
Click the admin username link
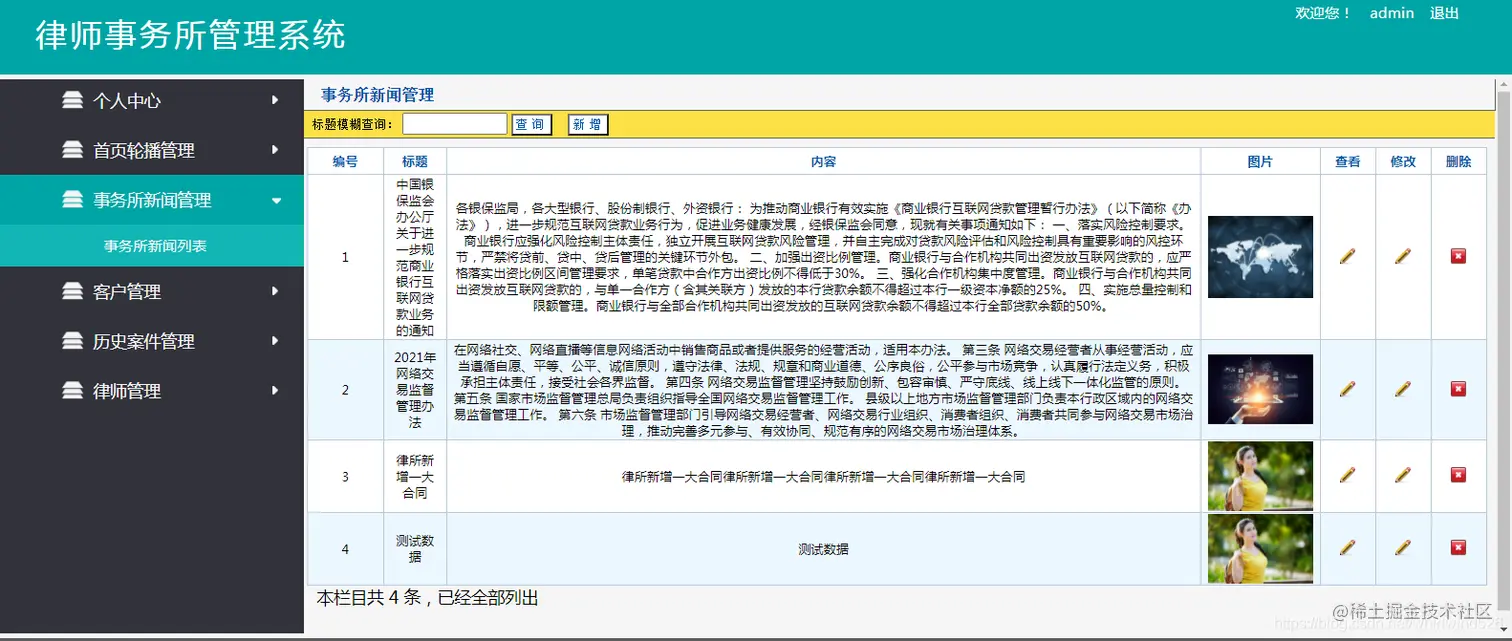tap(1391, 13)
